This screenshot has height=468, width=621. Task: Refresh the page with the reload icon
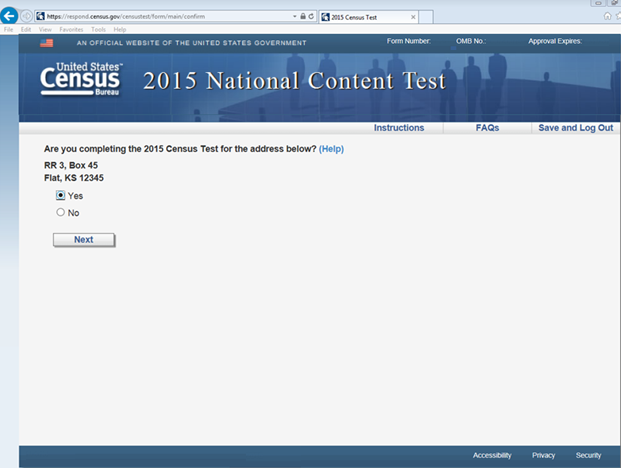tap(311, 16)
